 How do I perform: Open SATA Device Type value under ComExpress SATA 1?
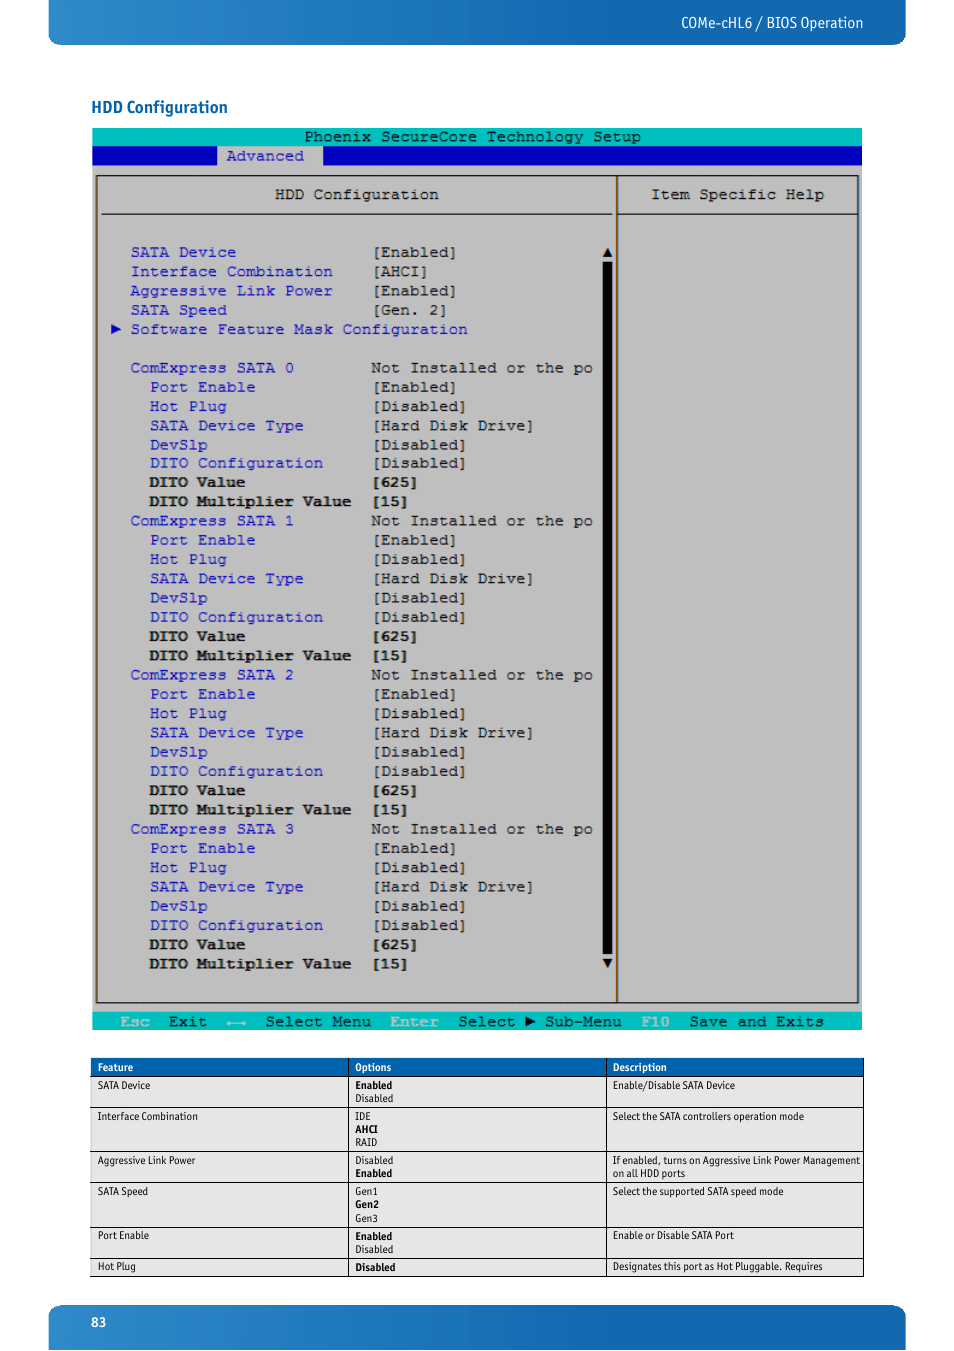point(453,578)
